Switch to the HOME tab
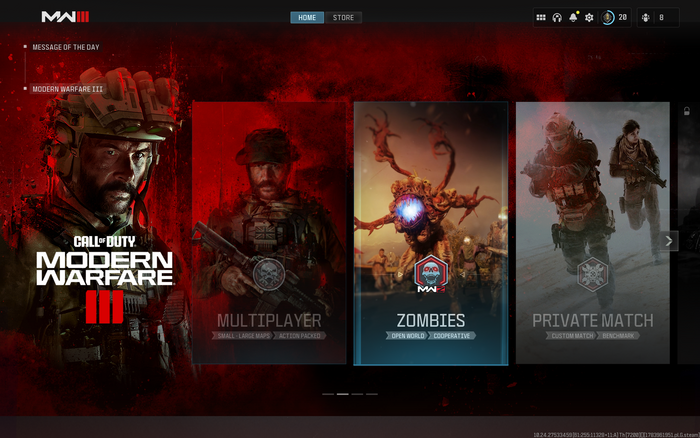Viewport: 700px width, 438px height. pyautogui.click(x=307, y=17)
